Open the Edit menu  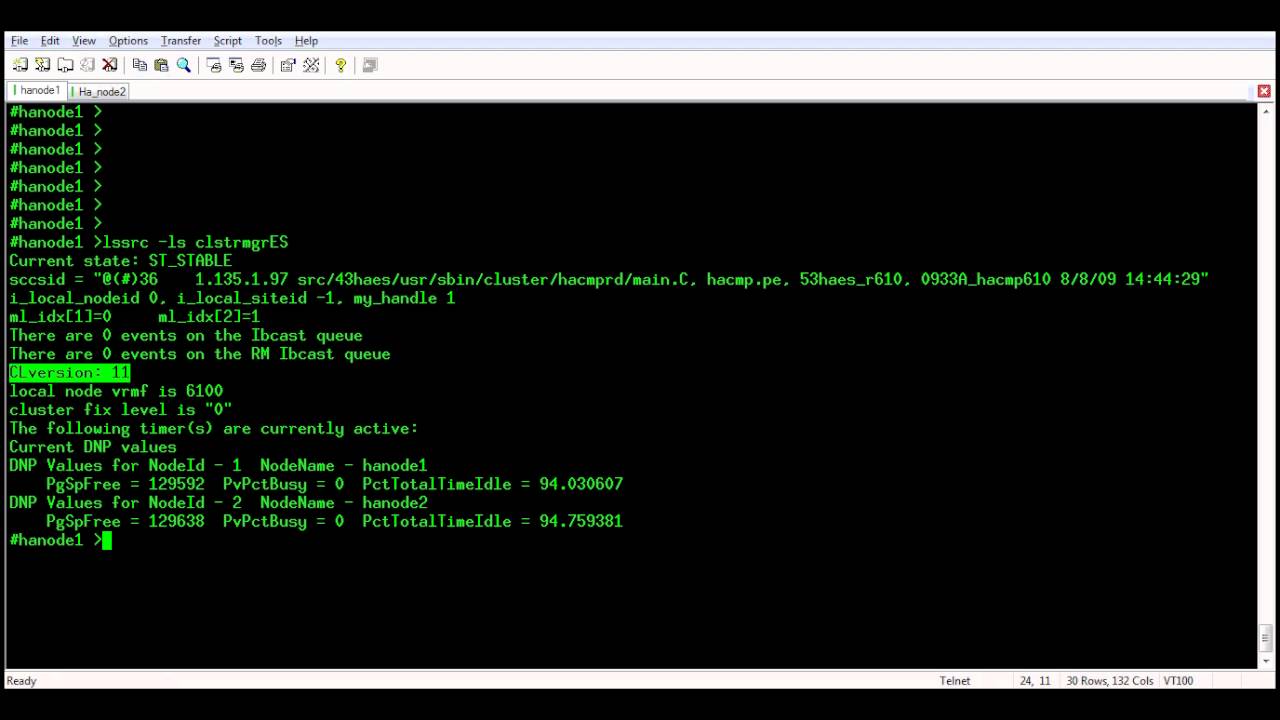click(x=50, y=41)
